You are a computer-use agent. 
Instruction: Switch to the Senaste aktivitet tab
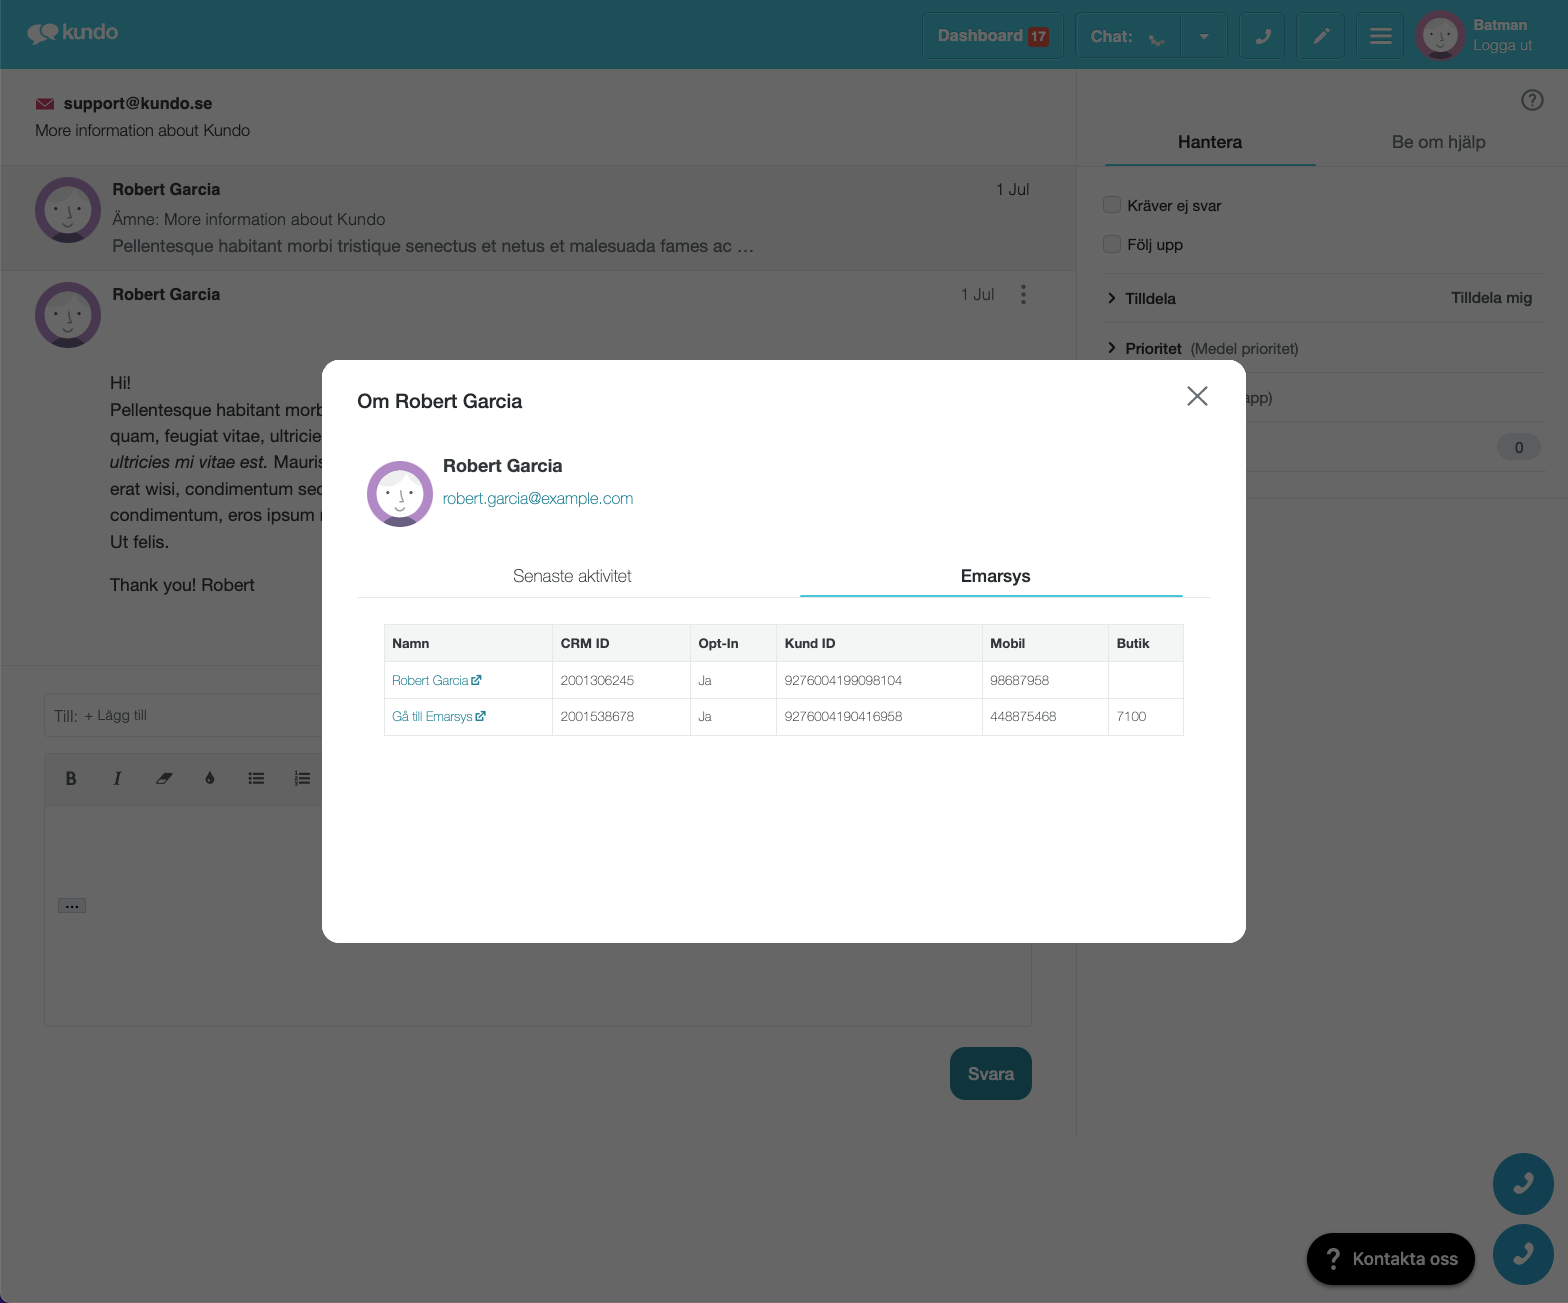click(x=572, y=576)
